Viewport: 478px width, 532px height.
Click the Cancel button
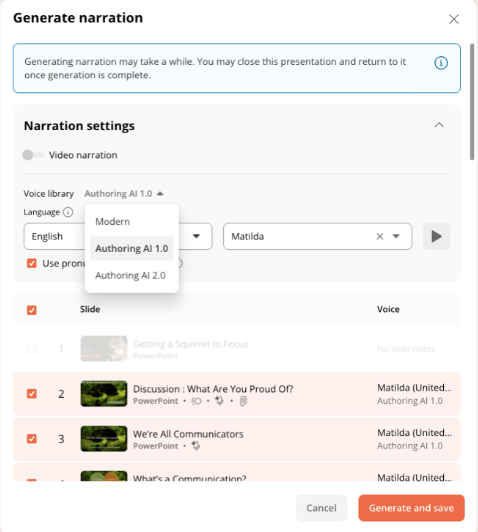[x=321, y=508]
